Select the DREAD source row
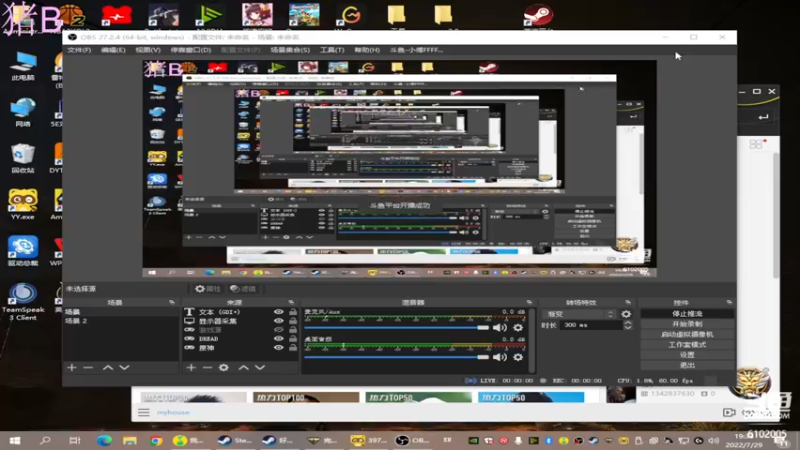Viewport: 800px width, 450px height. tap(240, 339)
